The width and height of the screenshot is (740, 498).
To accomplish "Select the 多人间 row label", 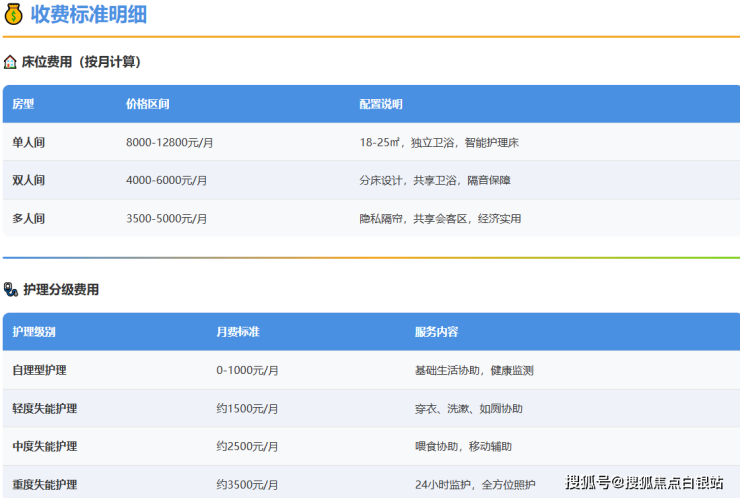I will (x=29, y=218).
